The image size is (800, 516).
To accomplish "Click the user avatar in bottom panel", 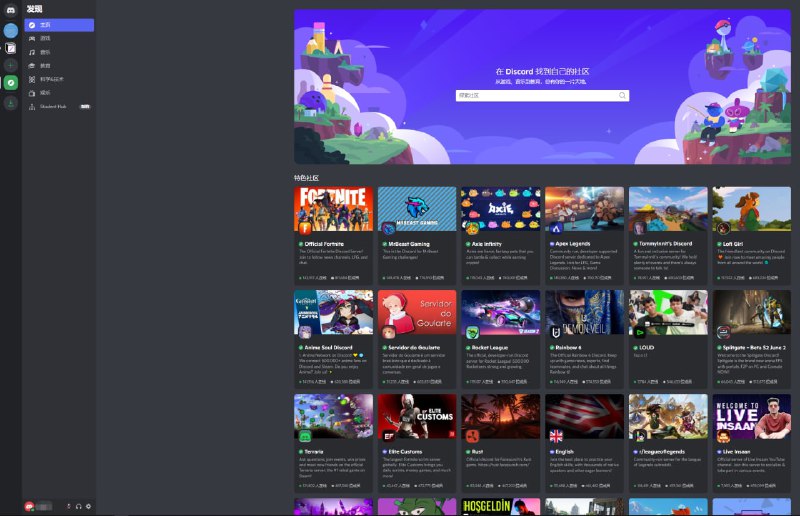I will pos(30,506).
